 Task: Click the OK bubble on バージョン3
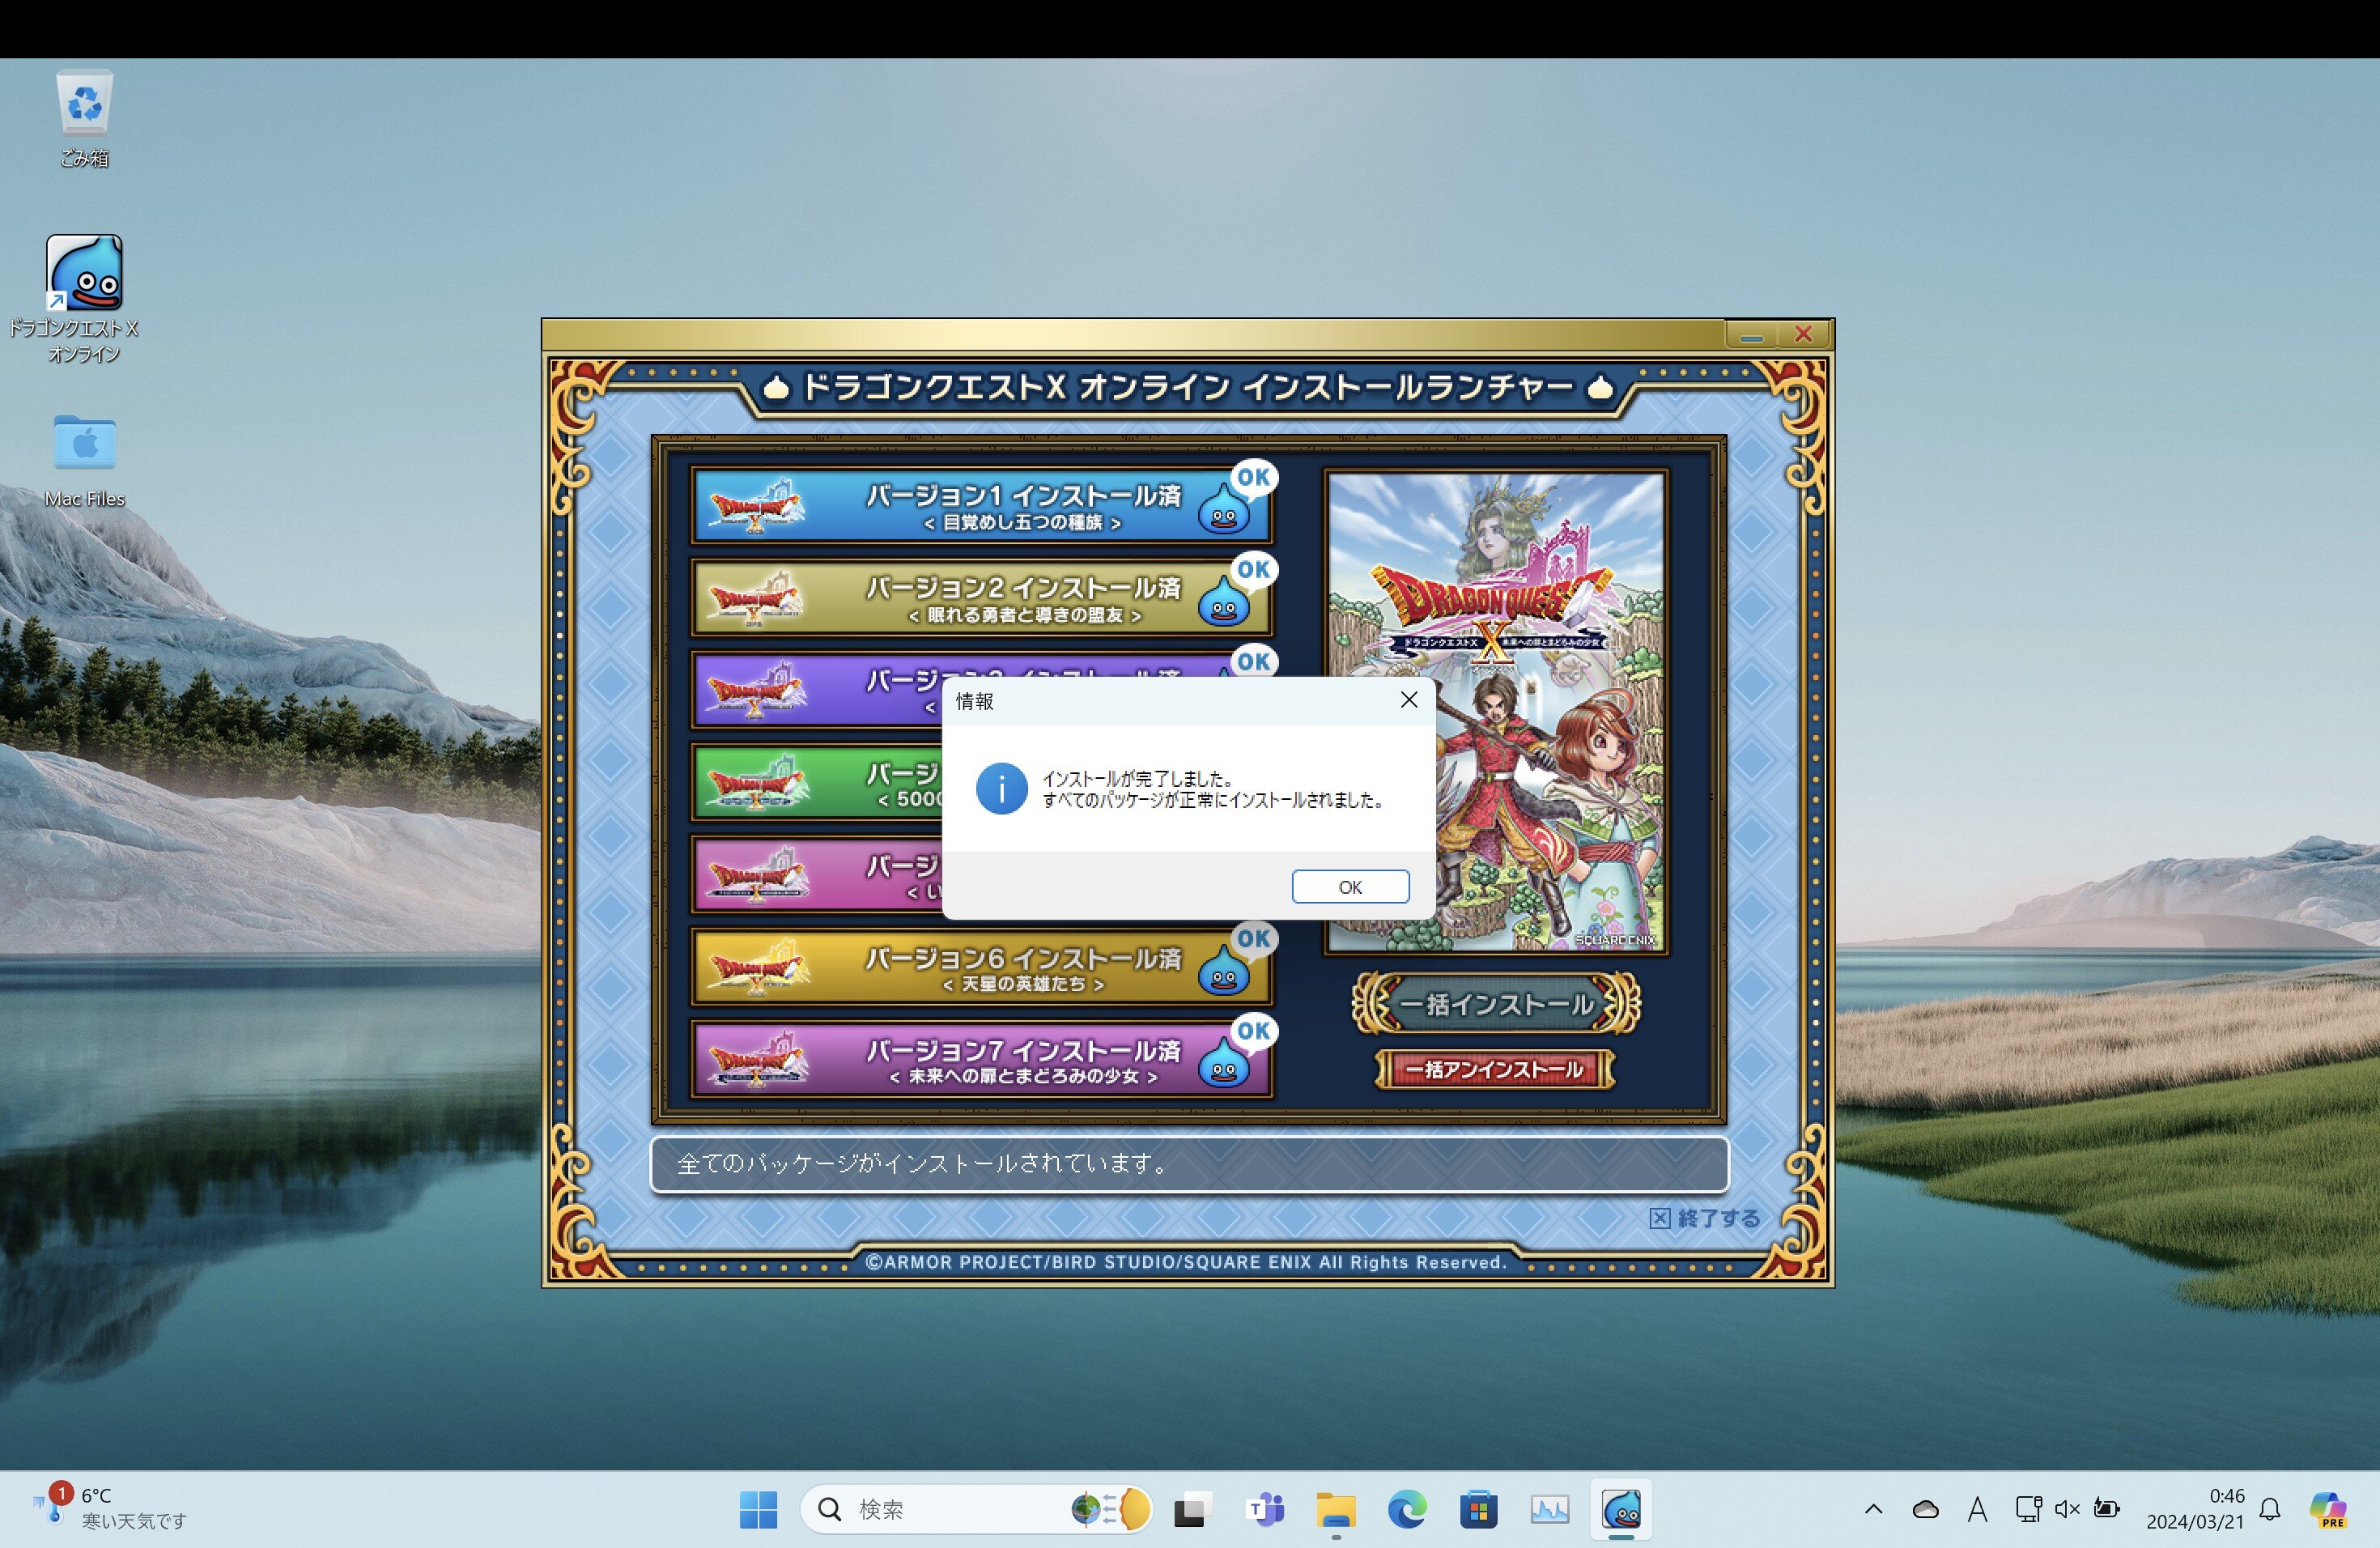click(x=1254, y=661)
